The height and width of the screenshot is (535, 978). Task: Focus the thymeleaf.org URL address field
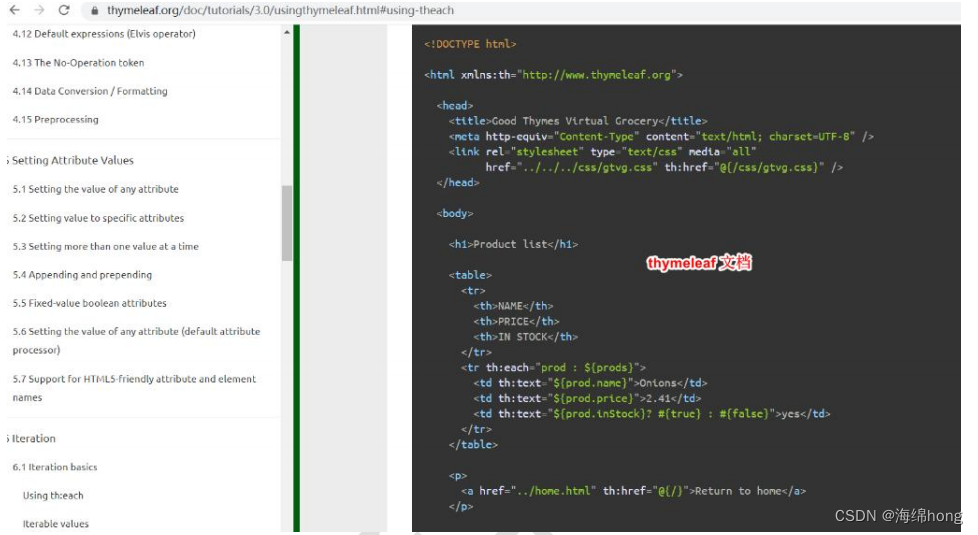pyautogui.click(x=280, y=11)
